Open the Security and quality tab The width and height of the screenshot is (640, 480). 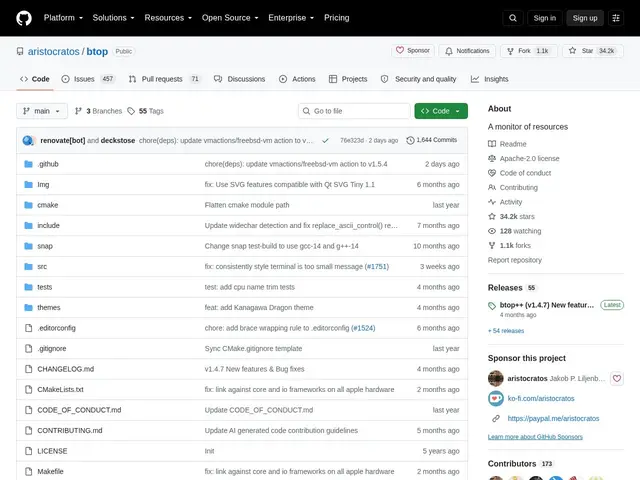coord(418,79)
